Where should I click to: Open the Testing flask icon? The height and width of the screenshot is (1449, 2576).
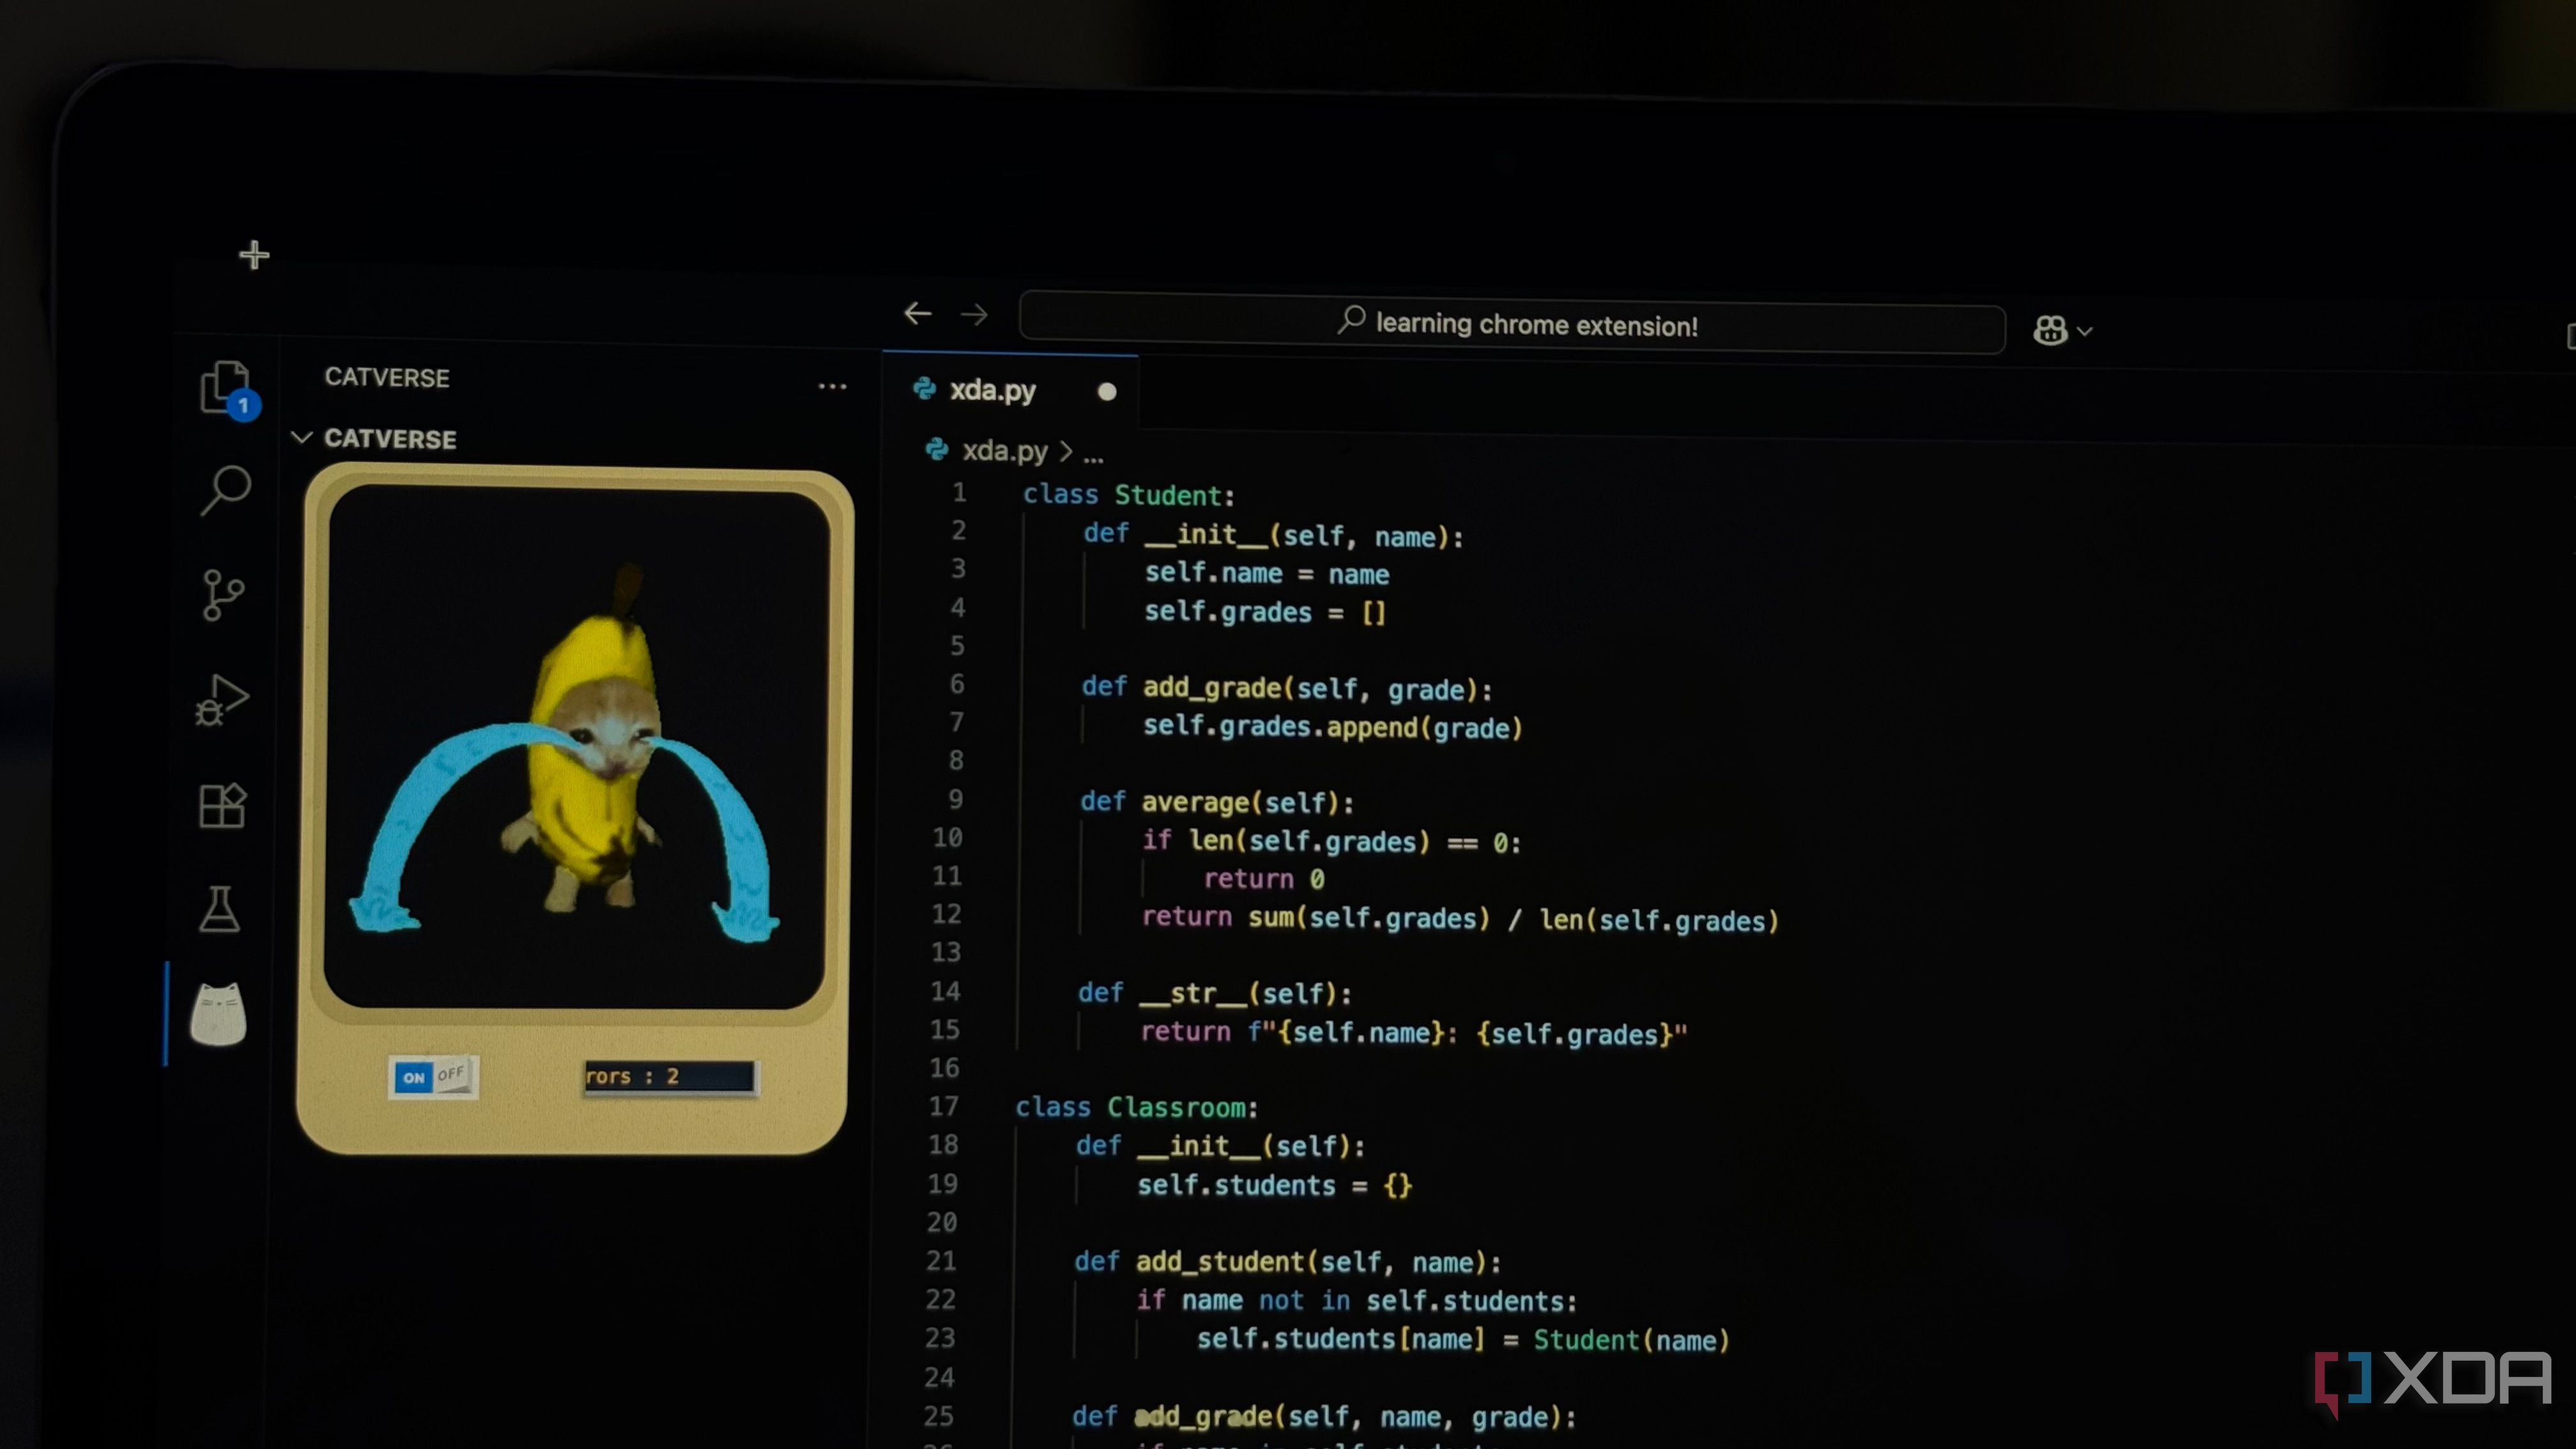click(x=219, y=909)
